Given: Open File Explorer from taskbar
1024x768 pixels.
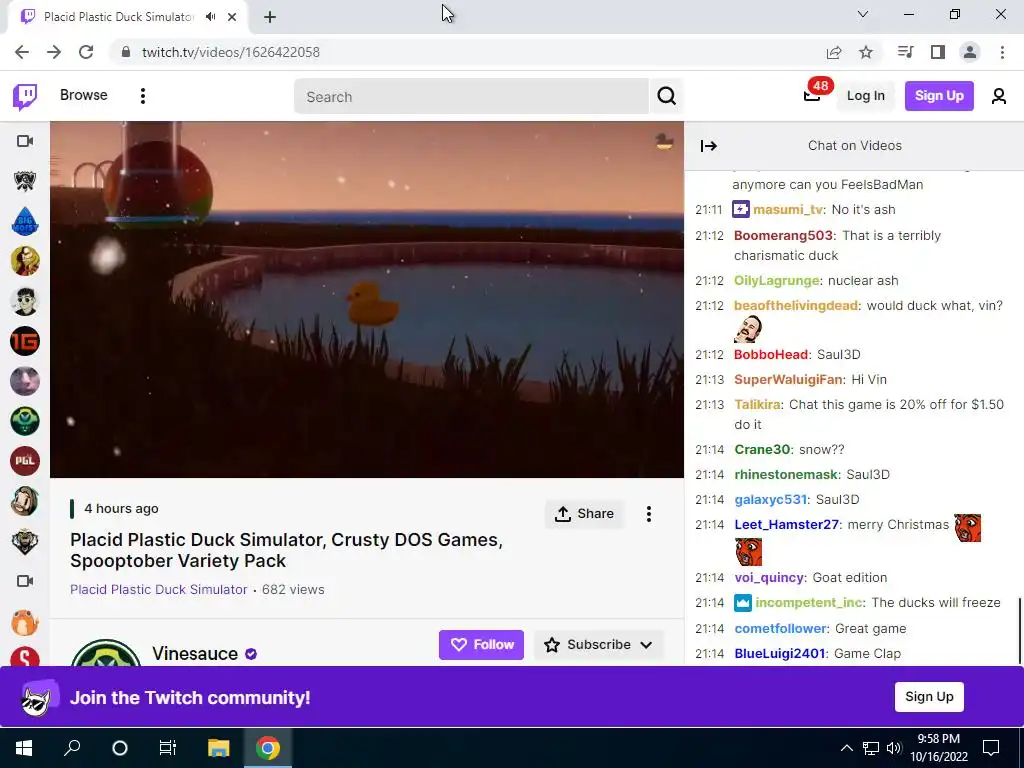Looking at the screenshot, I should (219, 747).
